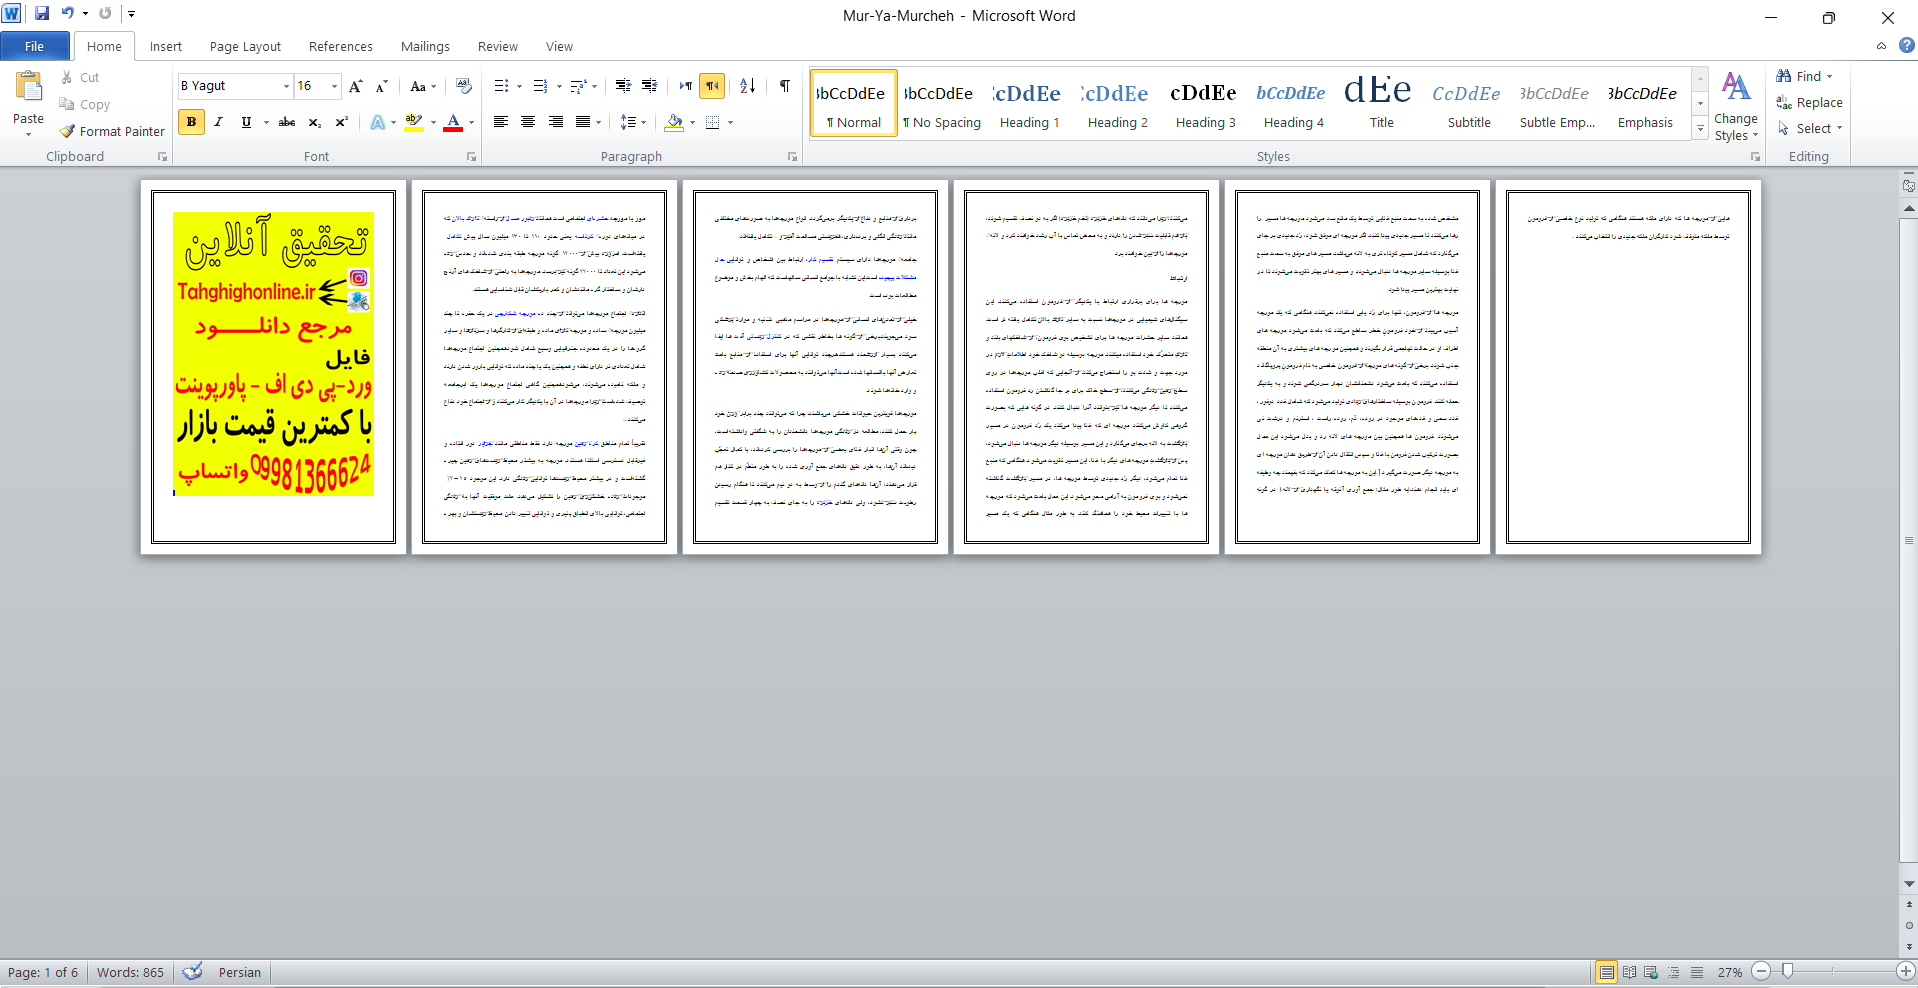Viewport: 1918px width, 988px height.
Task: Sort text with the A-Z sort icon
Action: click(x=748, y=86)
